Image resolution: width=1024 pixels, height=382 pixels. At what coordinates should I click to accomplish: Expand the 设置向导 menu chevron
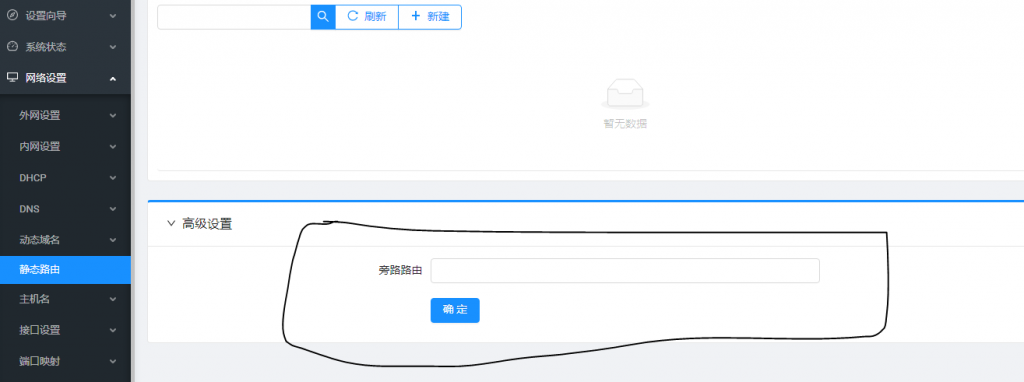coord(113,16)
